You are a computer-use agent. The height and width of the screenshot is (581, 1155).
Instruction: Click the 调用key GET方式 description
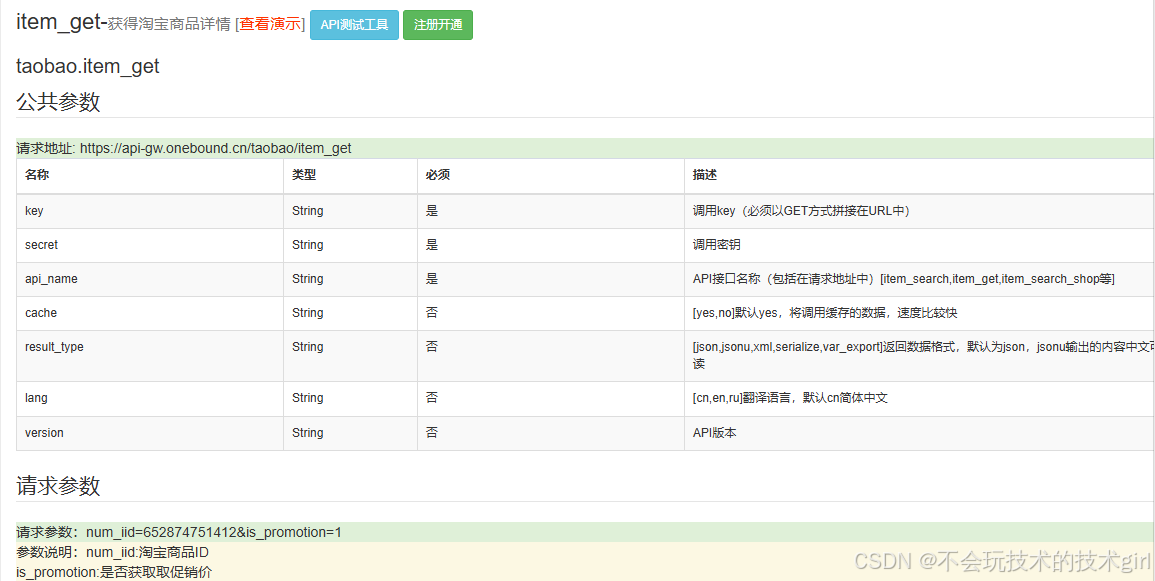coord(803,211)
